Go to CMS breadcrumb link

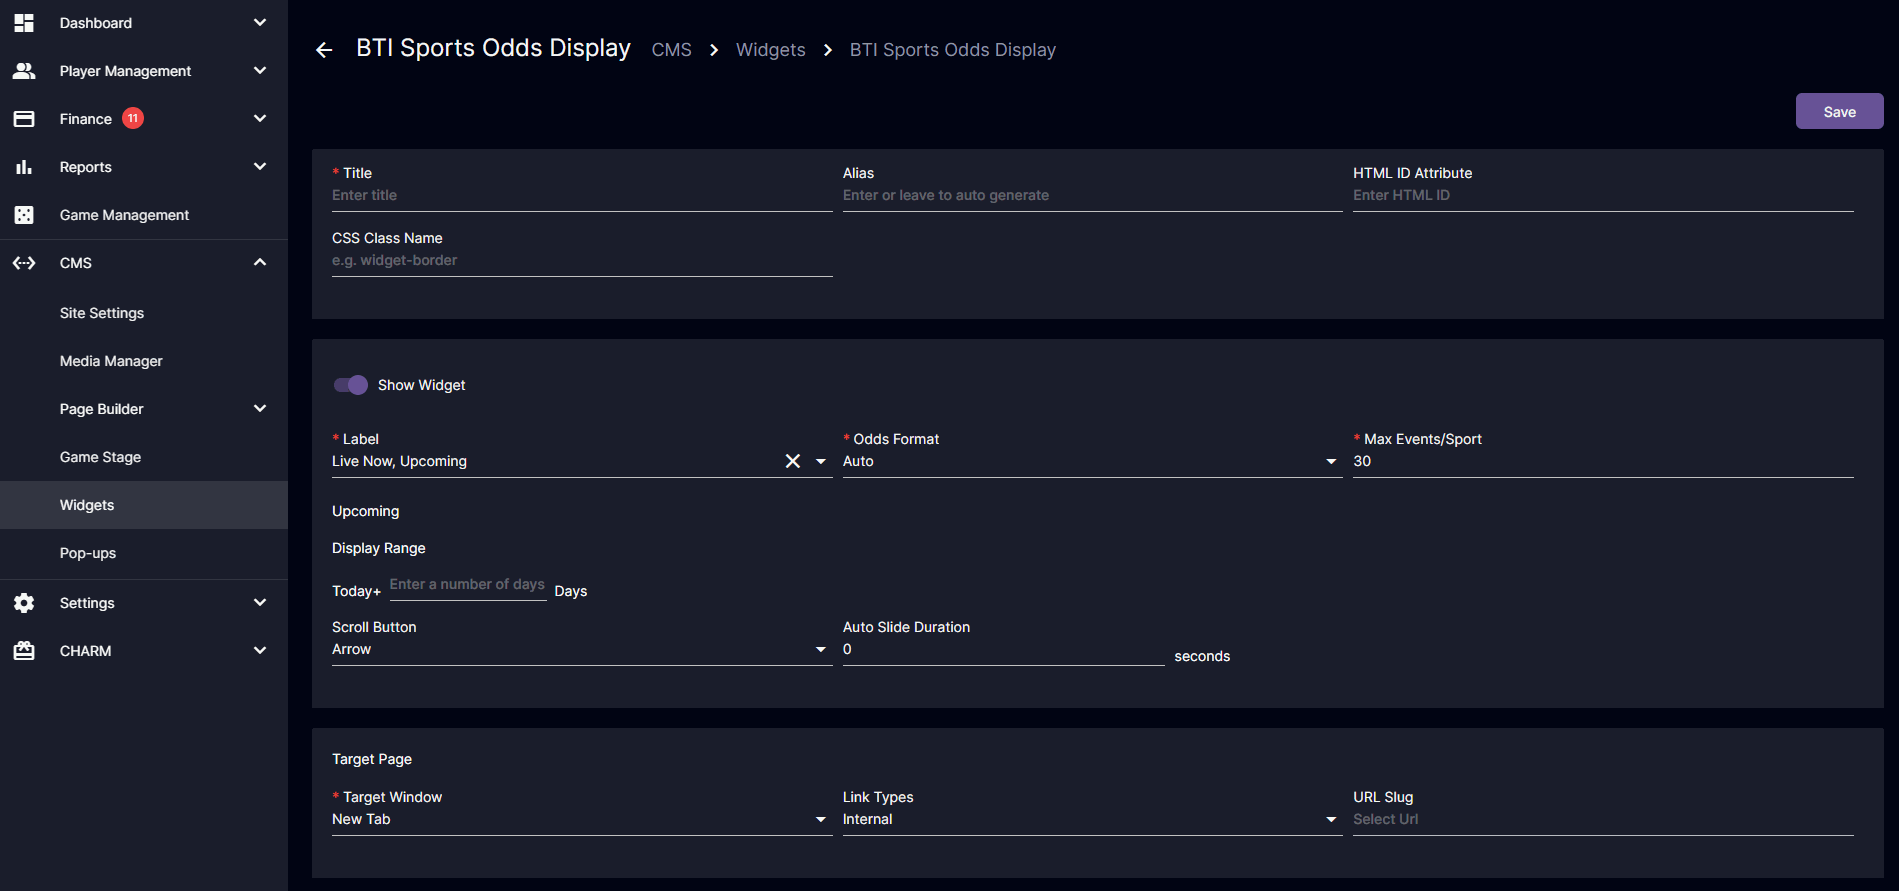[x=671, y=50]
